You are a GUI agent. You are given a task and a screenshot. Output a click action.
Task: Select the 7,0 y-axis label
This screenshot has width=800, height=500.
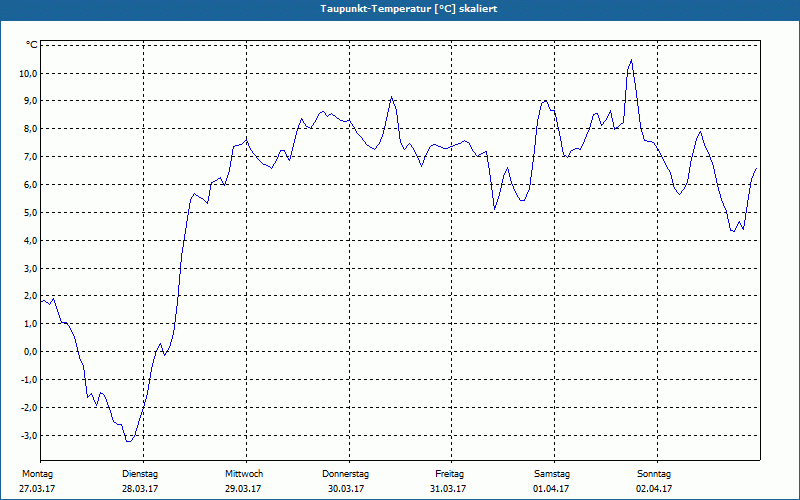pyautogui.click(x=30, y=157)
